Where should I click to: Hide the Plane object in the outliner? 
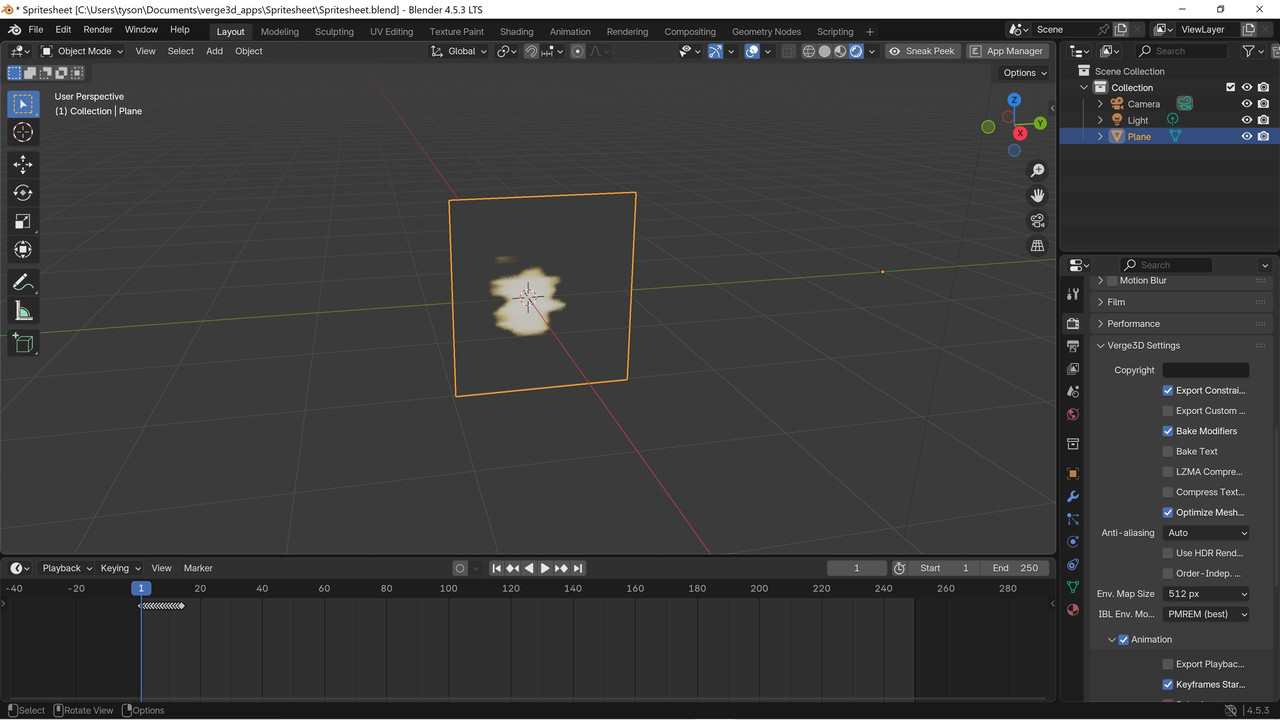point(1247,136)
